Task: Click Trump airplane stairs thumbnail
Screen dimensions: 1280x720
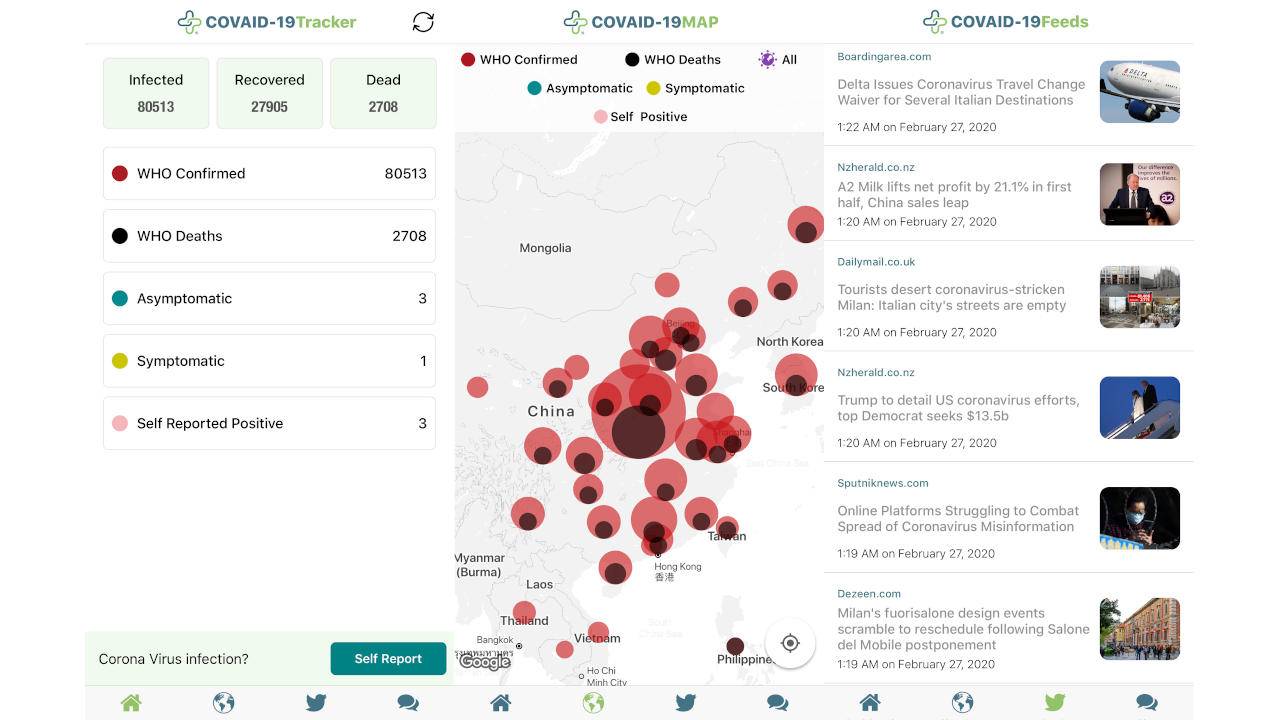Action: [1140, 408]
